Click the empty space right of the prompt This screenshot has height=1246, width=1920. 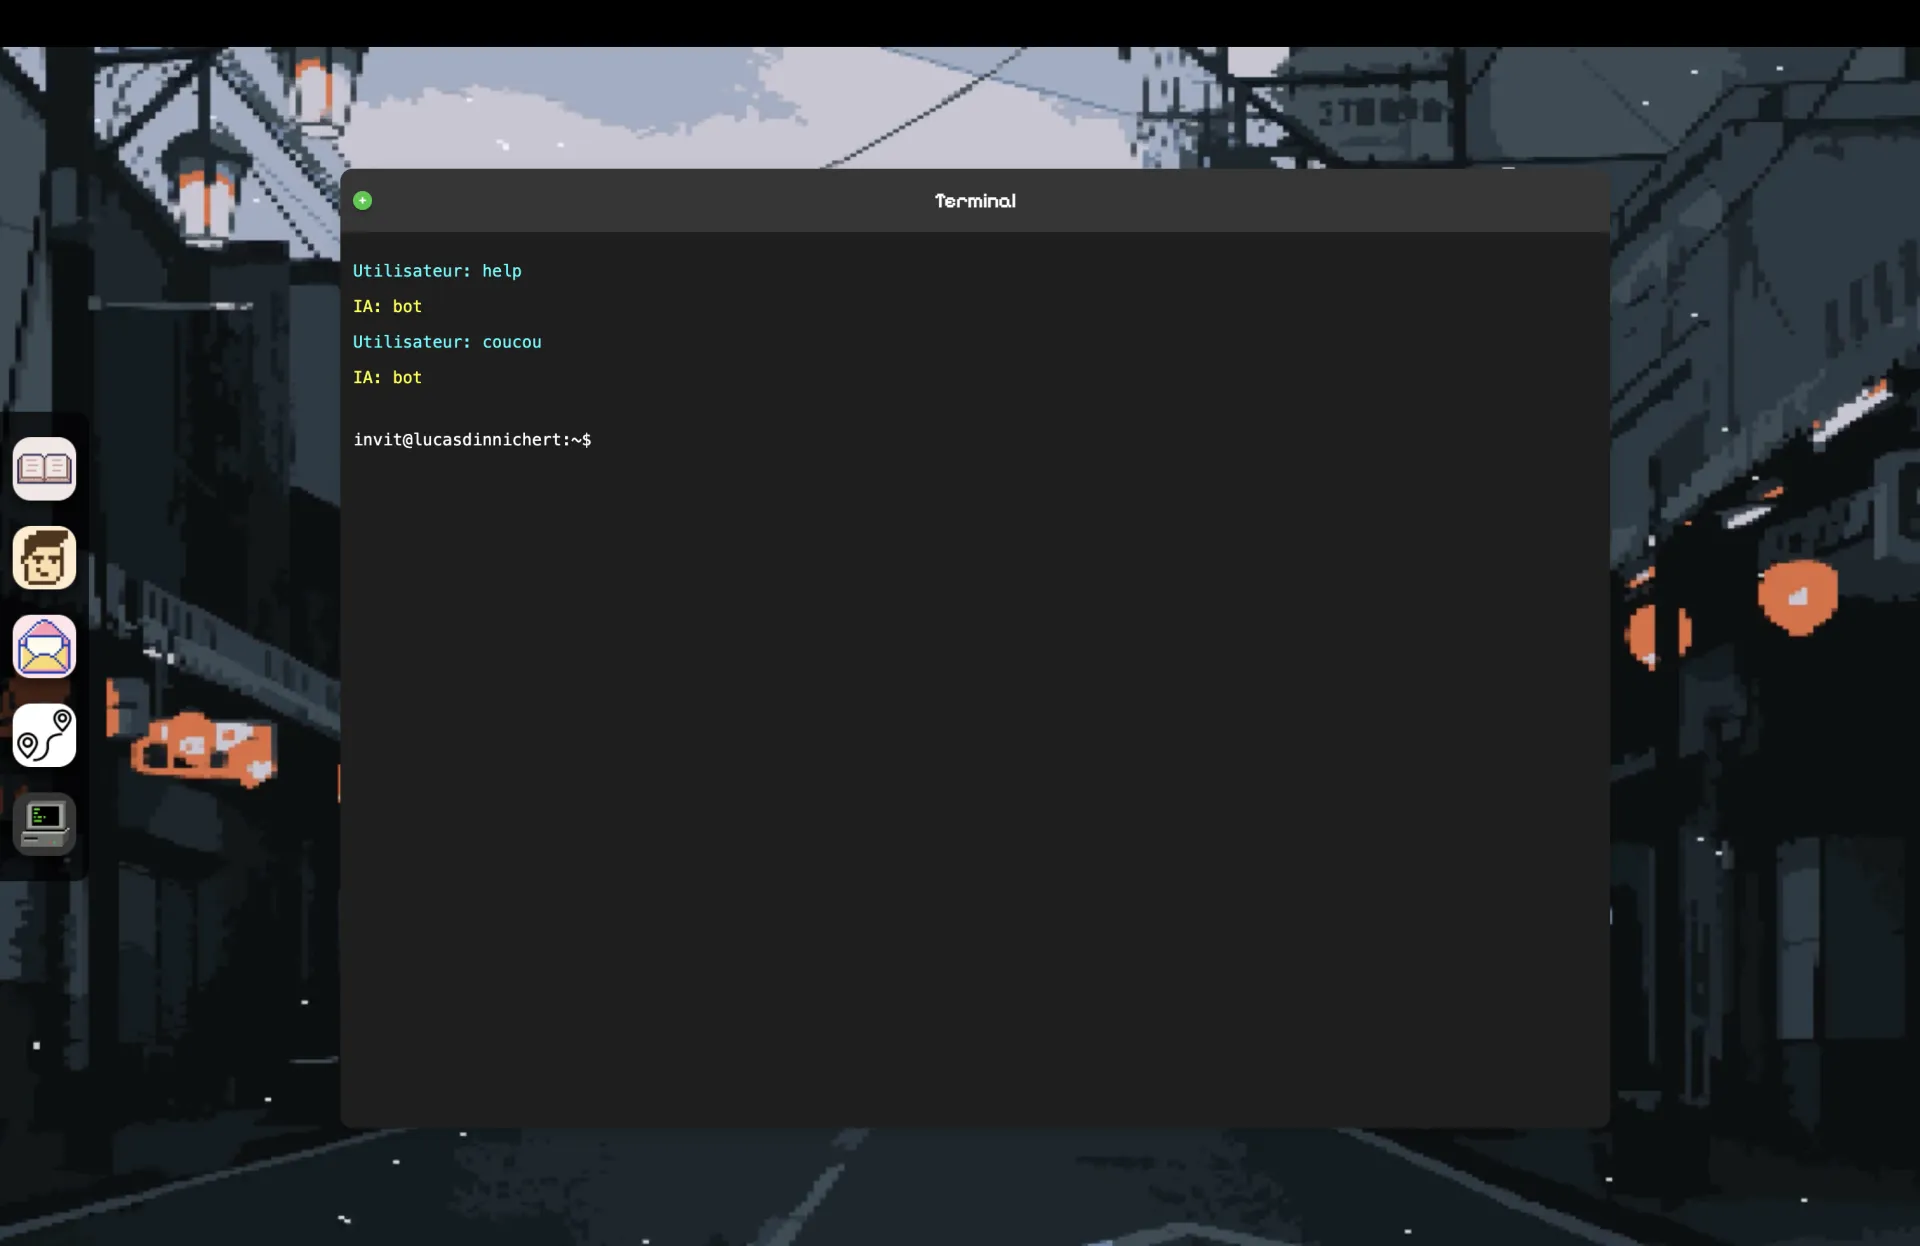click(x=1100, y=440)
